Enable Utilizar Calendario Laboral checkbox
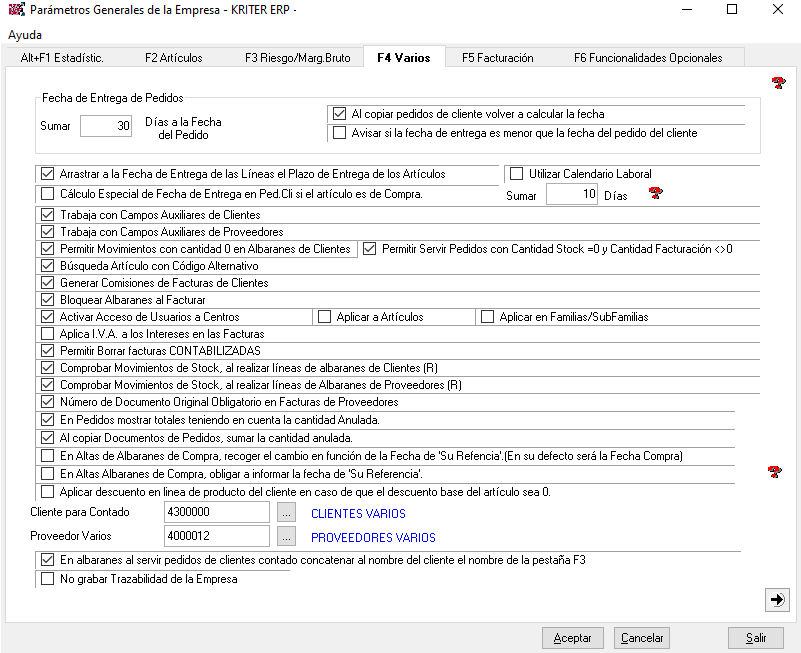Image resolution: width=801 pixels, height=653 pixels. click(x=516, y=174)
